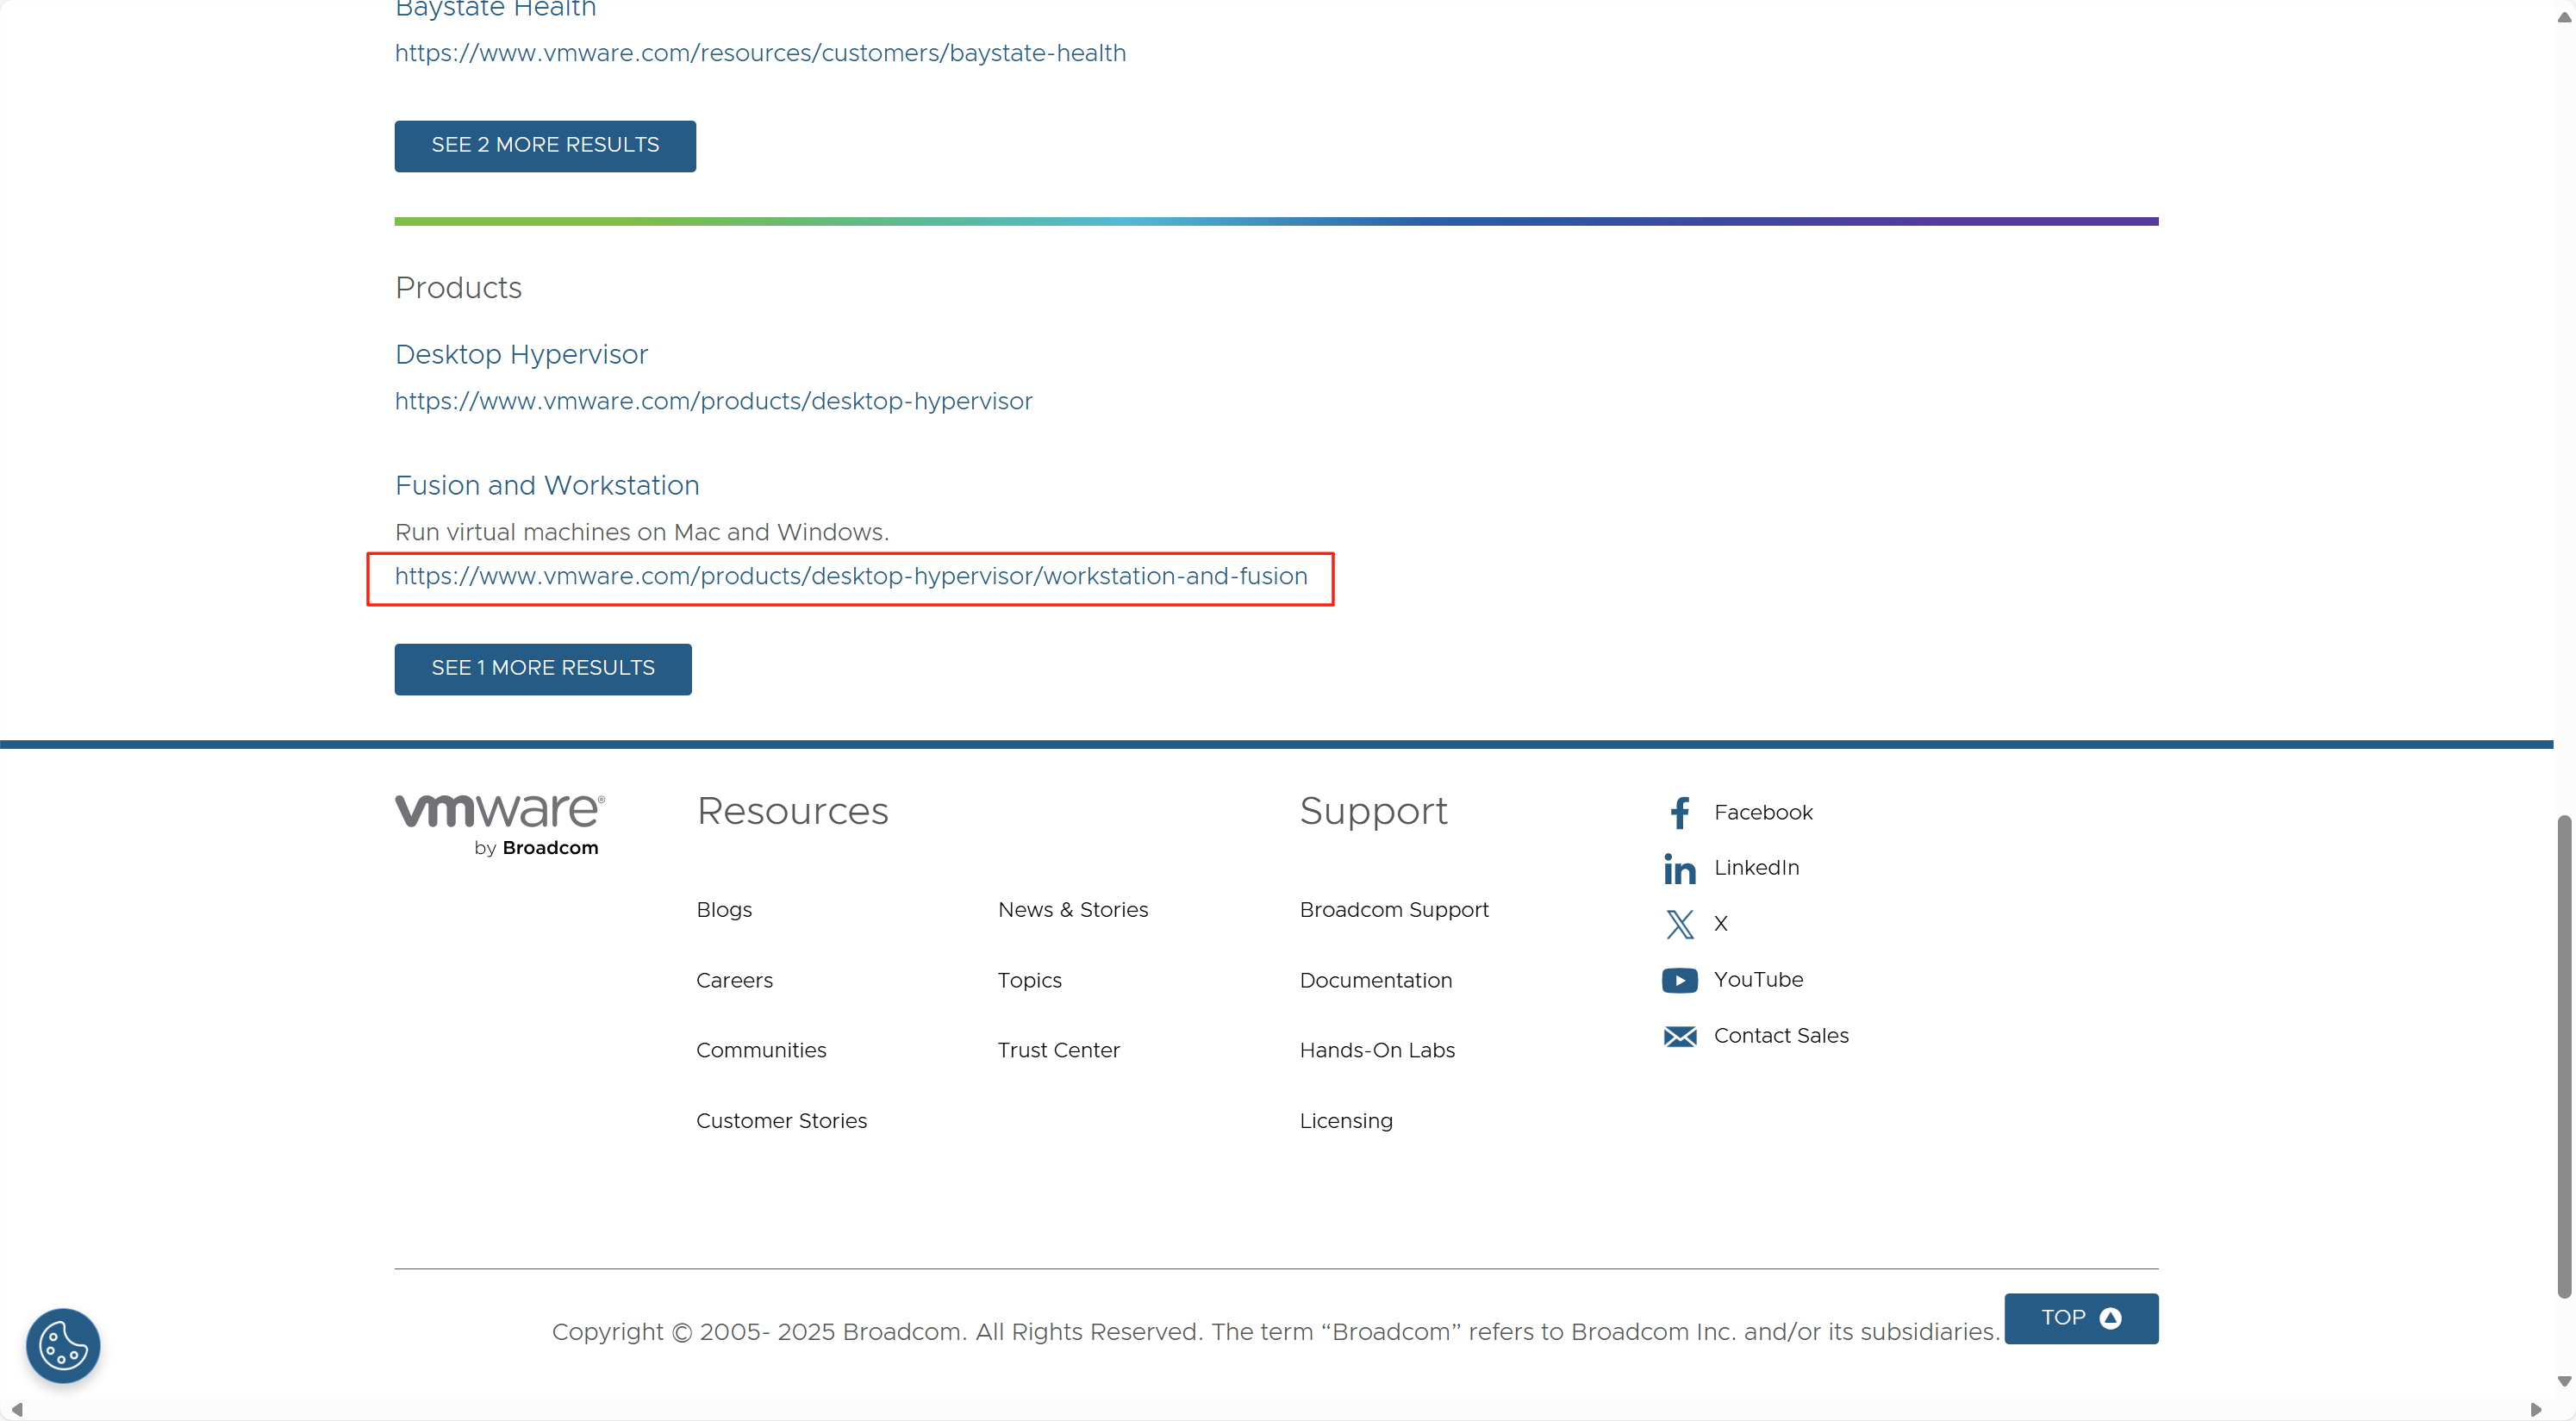Open the Trust Center link
The width and height of the screenshot is (2576, 1421).
pyautogui.click(x=1058, y=1050)
